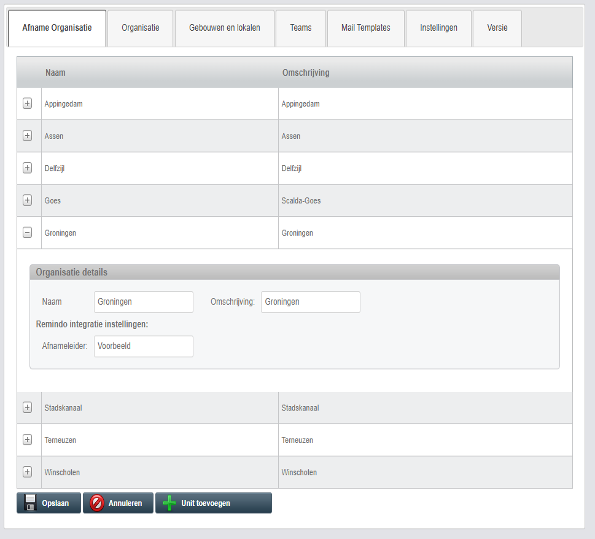Click the Opslaan save button
The width and height of the screenshot is (595, 539).
point(49,503)
